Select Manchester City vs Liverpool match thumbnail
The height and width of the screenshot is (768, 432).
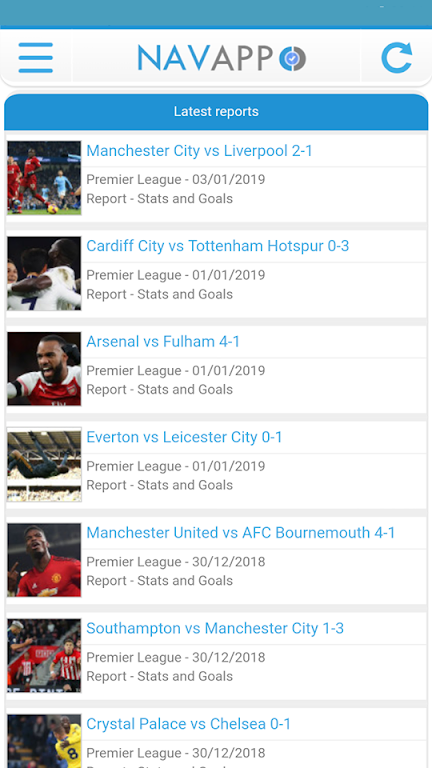coord(44,178)
